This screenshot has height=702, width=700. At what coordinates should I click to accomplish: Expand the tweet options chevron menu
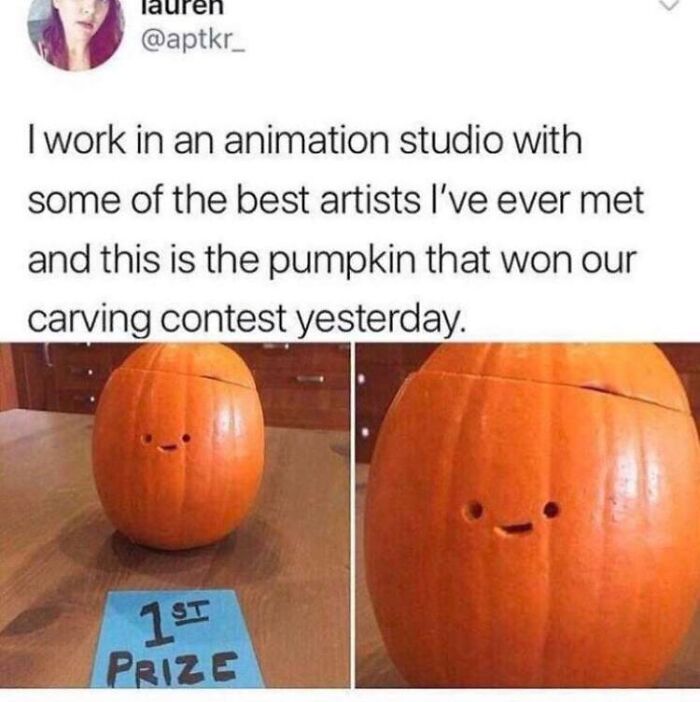tap(668, 4)
